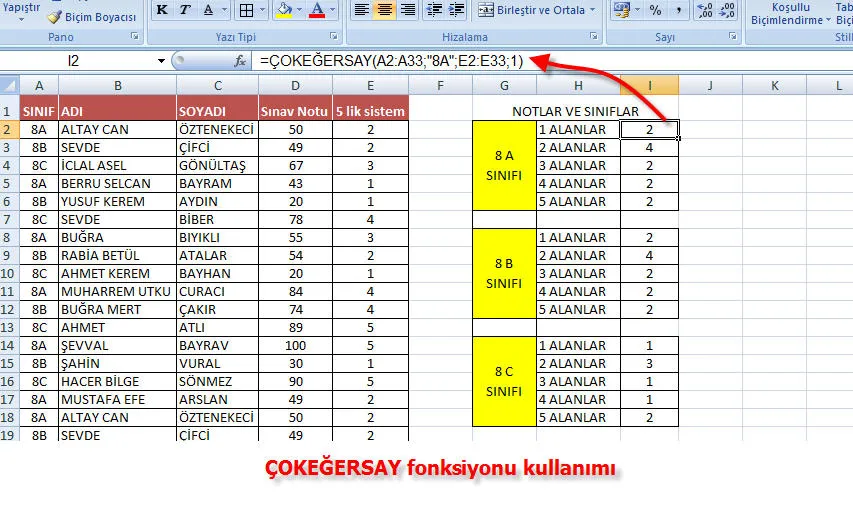Open the Name Box dropdown arrow
The height and width of the screenshot is (507, 853).
[161, 61]
